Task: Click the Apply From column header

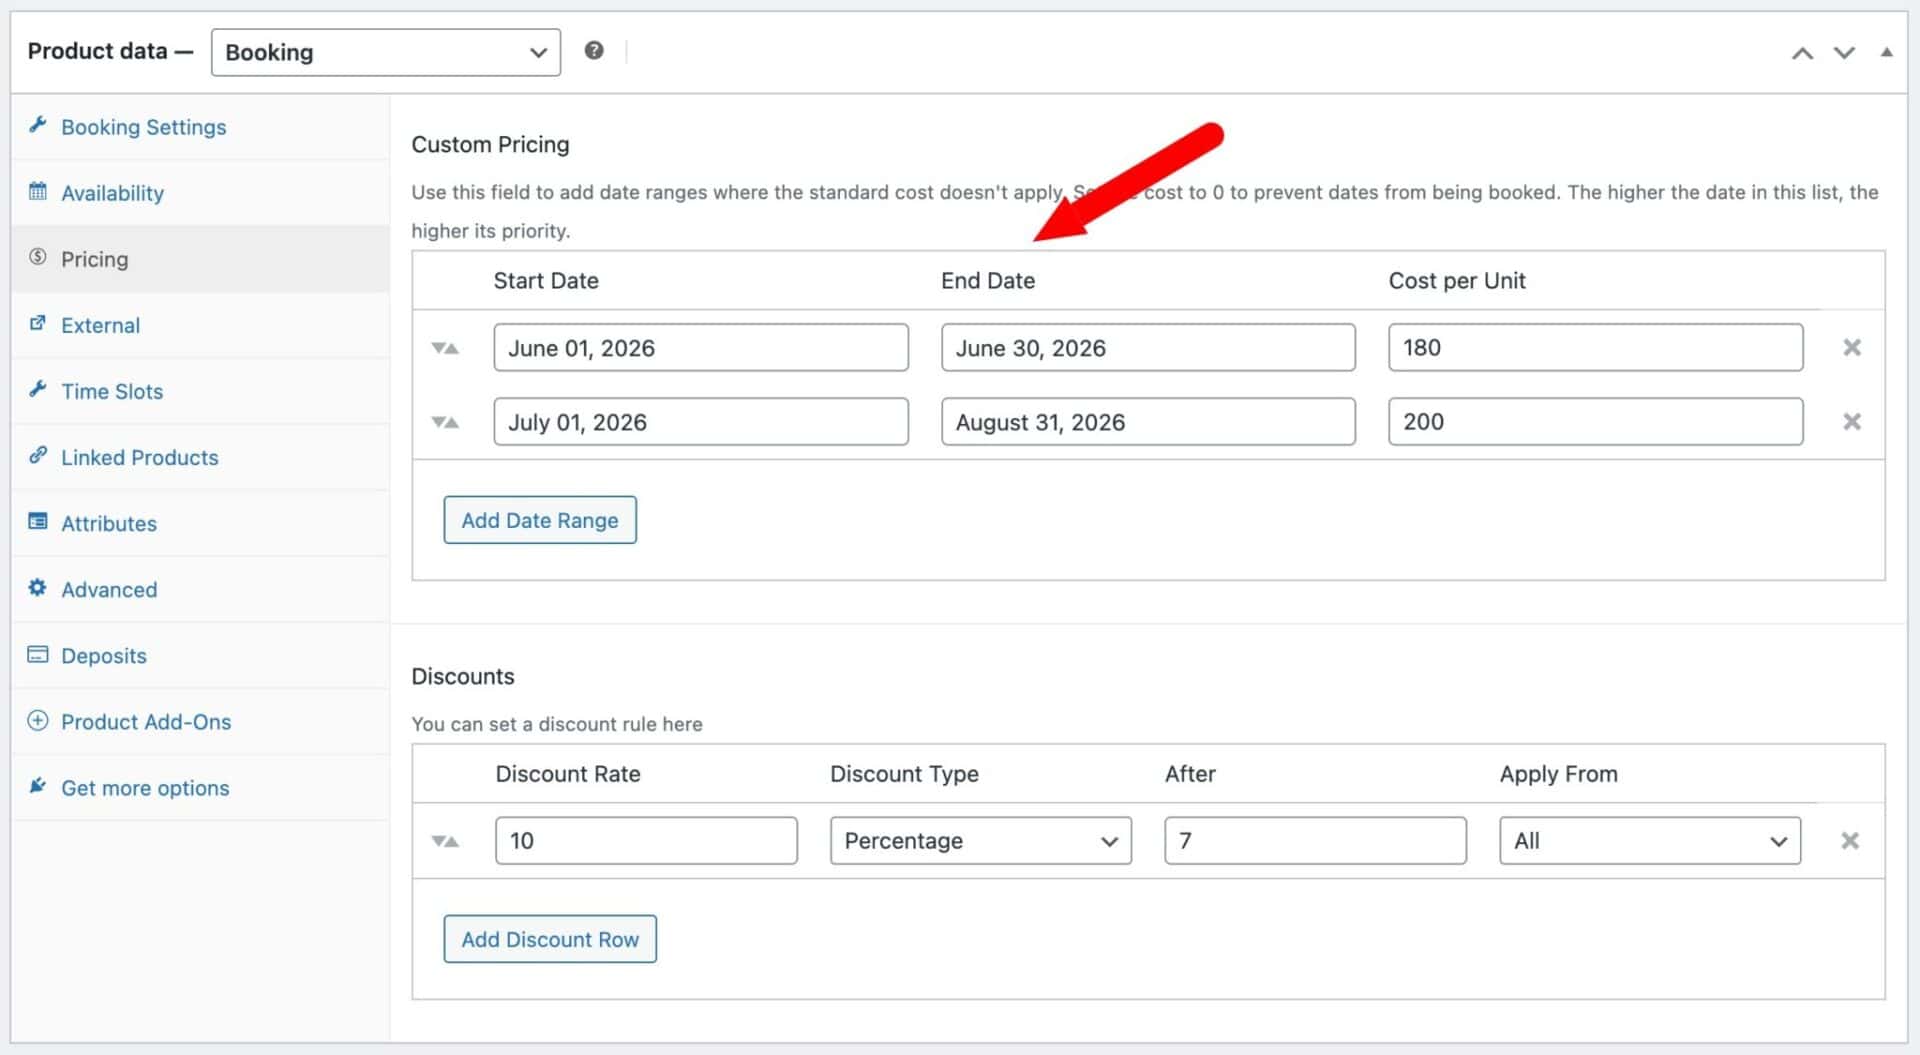Action: pos(1558,774)
